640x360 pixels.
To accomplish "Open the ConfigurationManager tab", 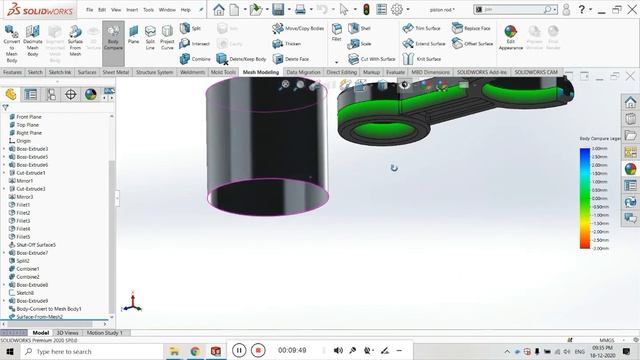I will click(51, 95).
